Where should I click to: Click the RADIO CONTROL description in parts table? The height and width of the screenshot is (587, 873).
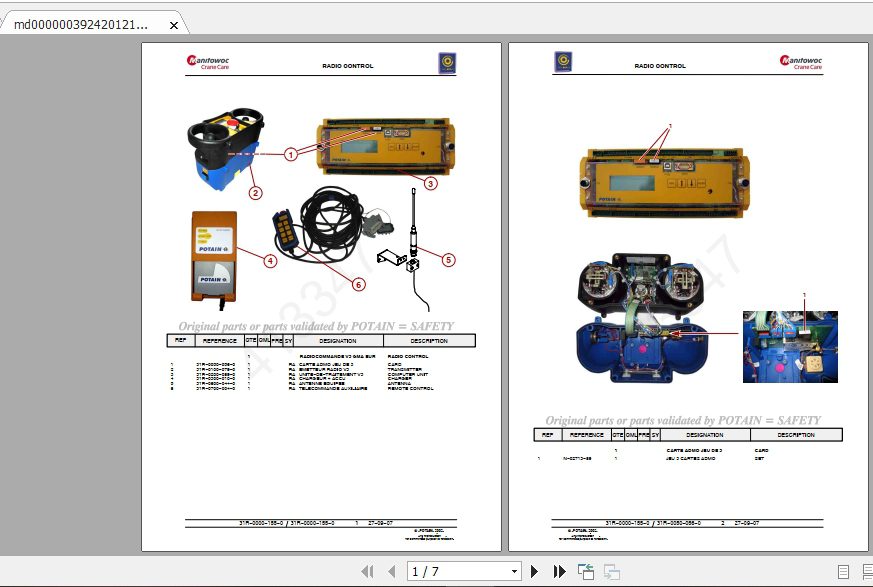tap(408, 356)
